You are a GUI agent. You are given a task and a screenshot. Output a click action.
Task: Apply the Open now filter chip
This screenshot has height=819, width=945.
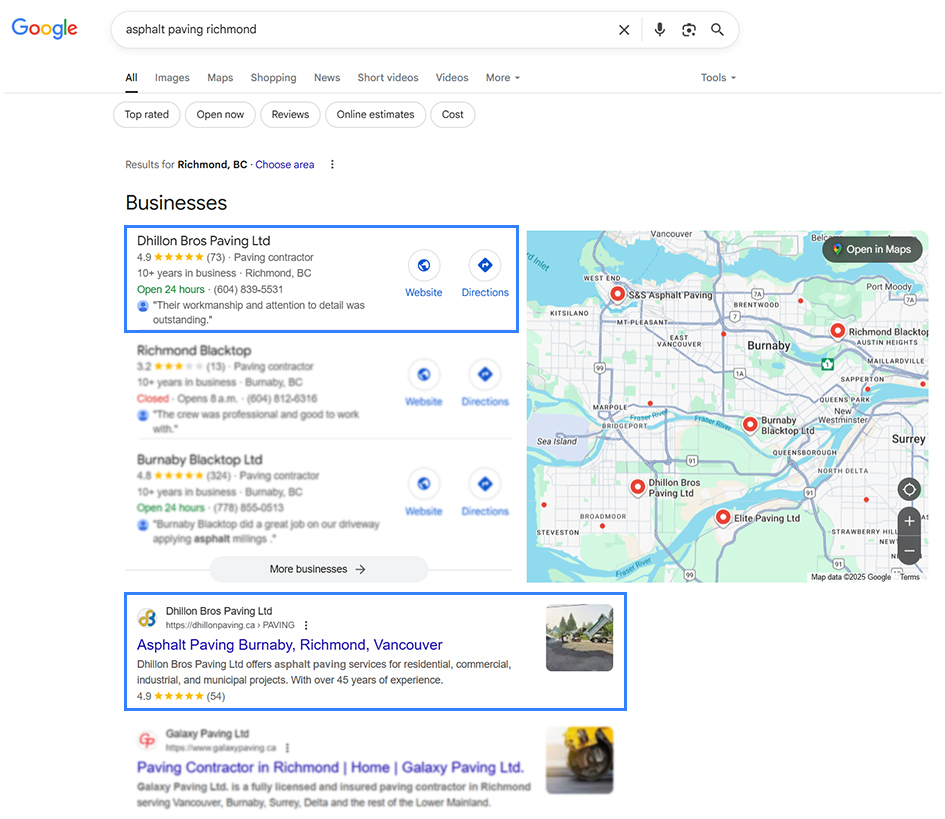220,115
